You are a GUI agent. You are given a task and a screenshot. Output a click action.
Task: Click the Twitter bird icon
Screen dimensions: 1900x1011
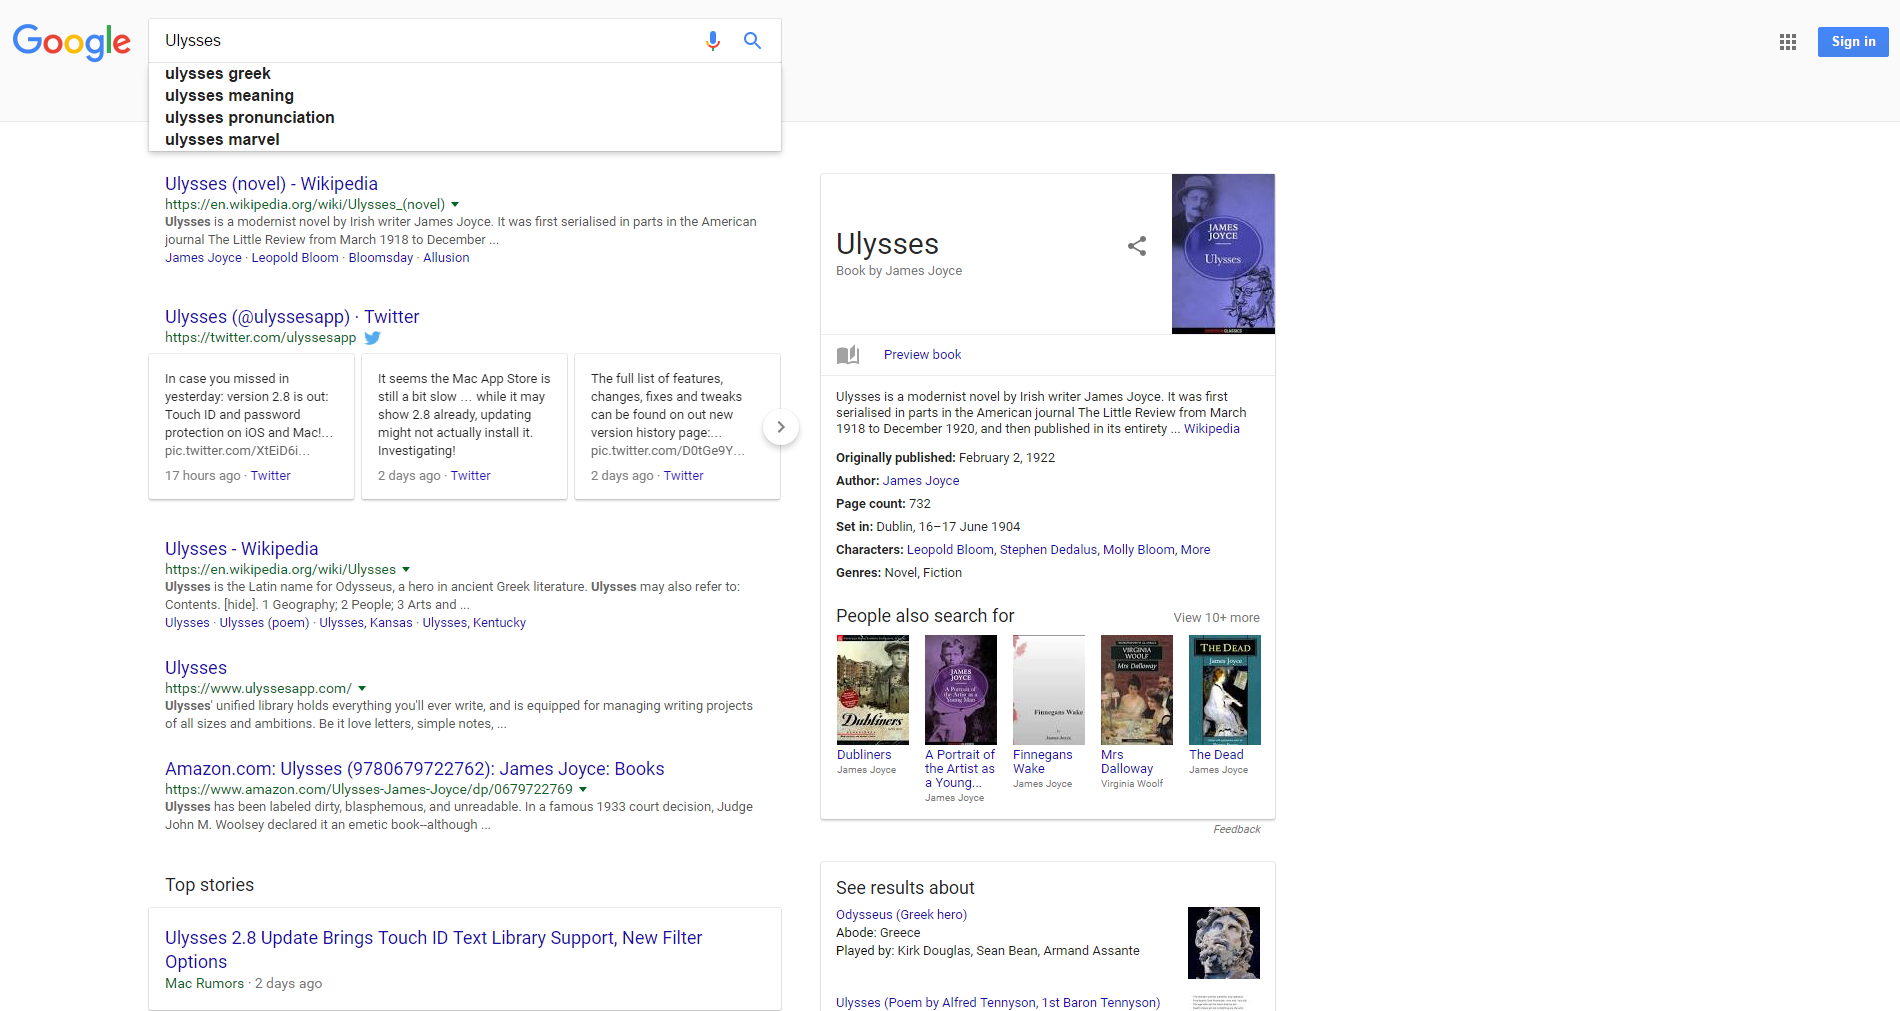click(373, 338)
